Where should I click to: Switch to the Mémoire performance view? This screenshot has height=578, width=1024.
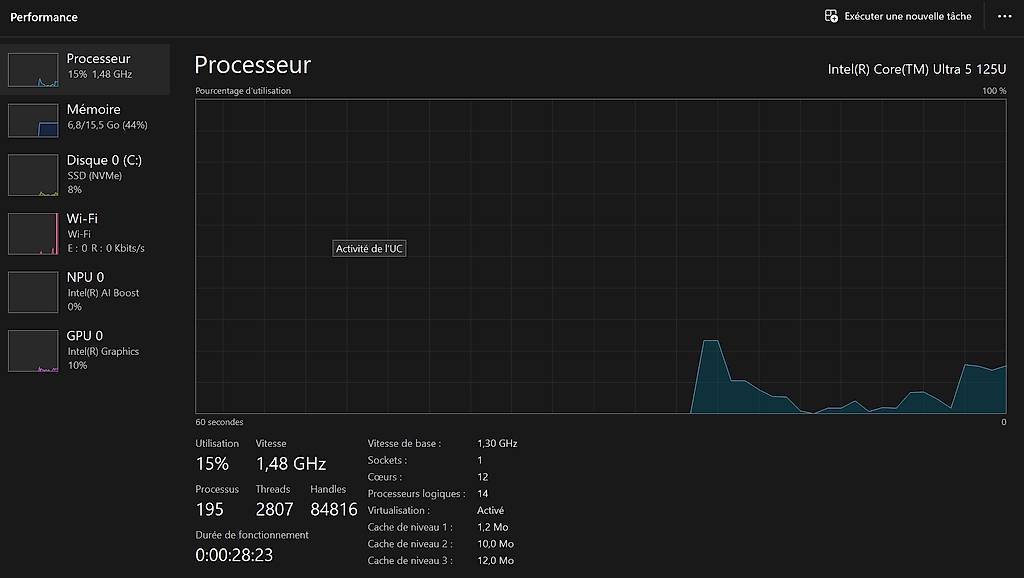94,110
